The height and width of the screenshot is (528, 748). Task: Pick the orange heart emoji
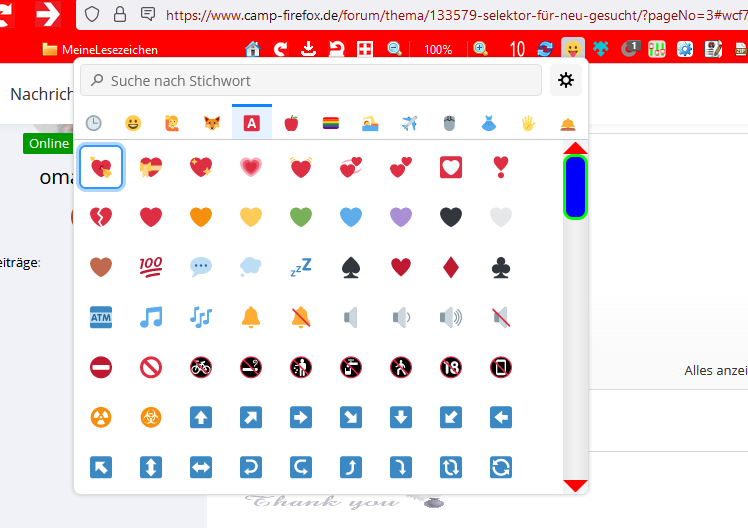[201, 217]
